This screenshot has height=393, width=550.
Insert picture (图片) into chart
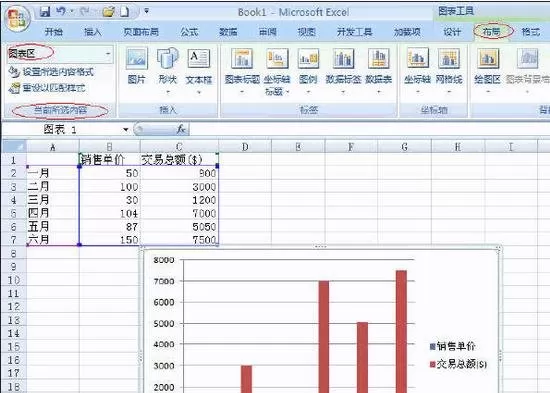point(136,66)
